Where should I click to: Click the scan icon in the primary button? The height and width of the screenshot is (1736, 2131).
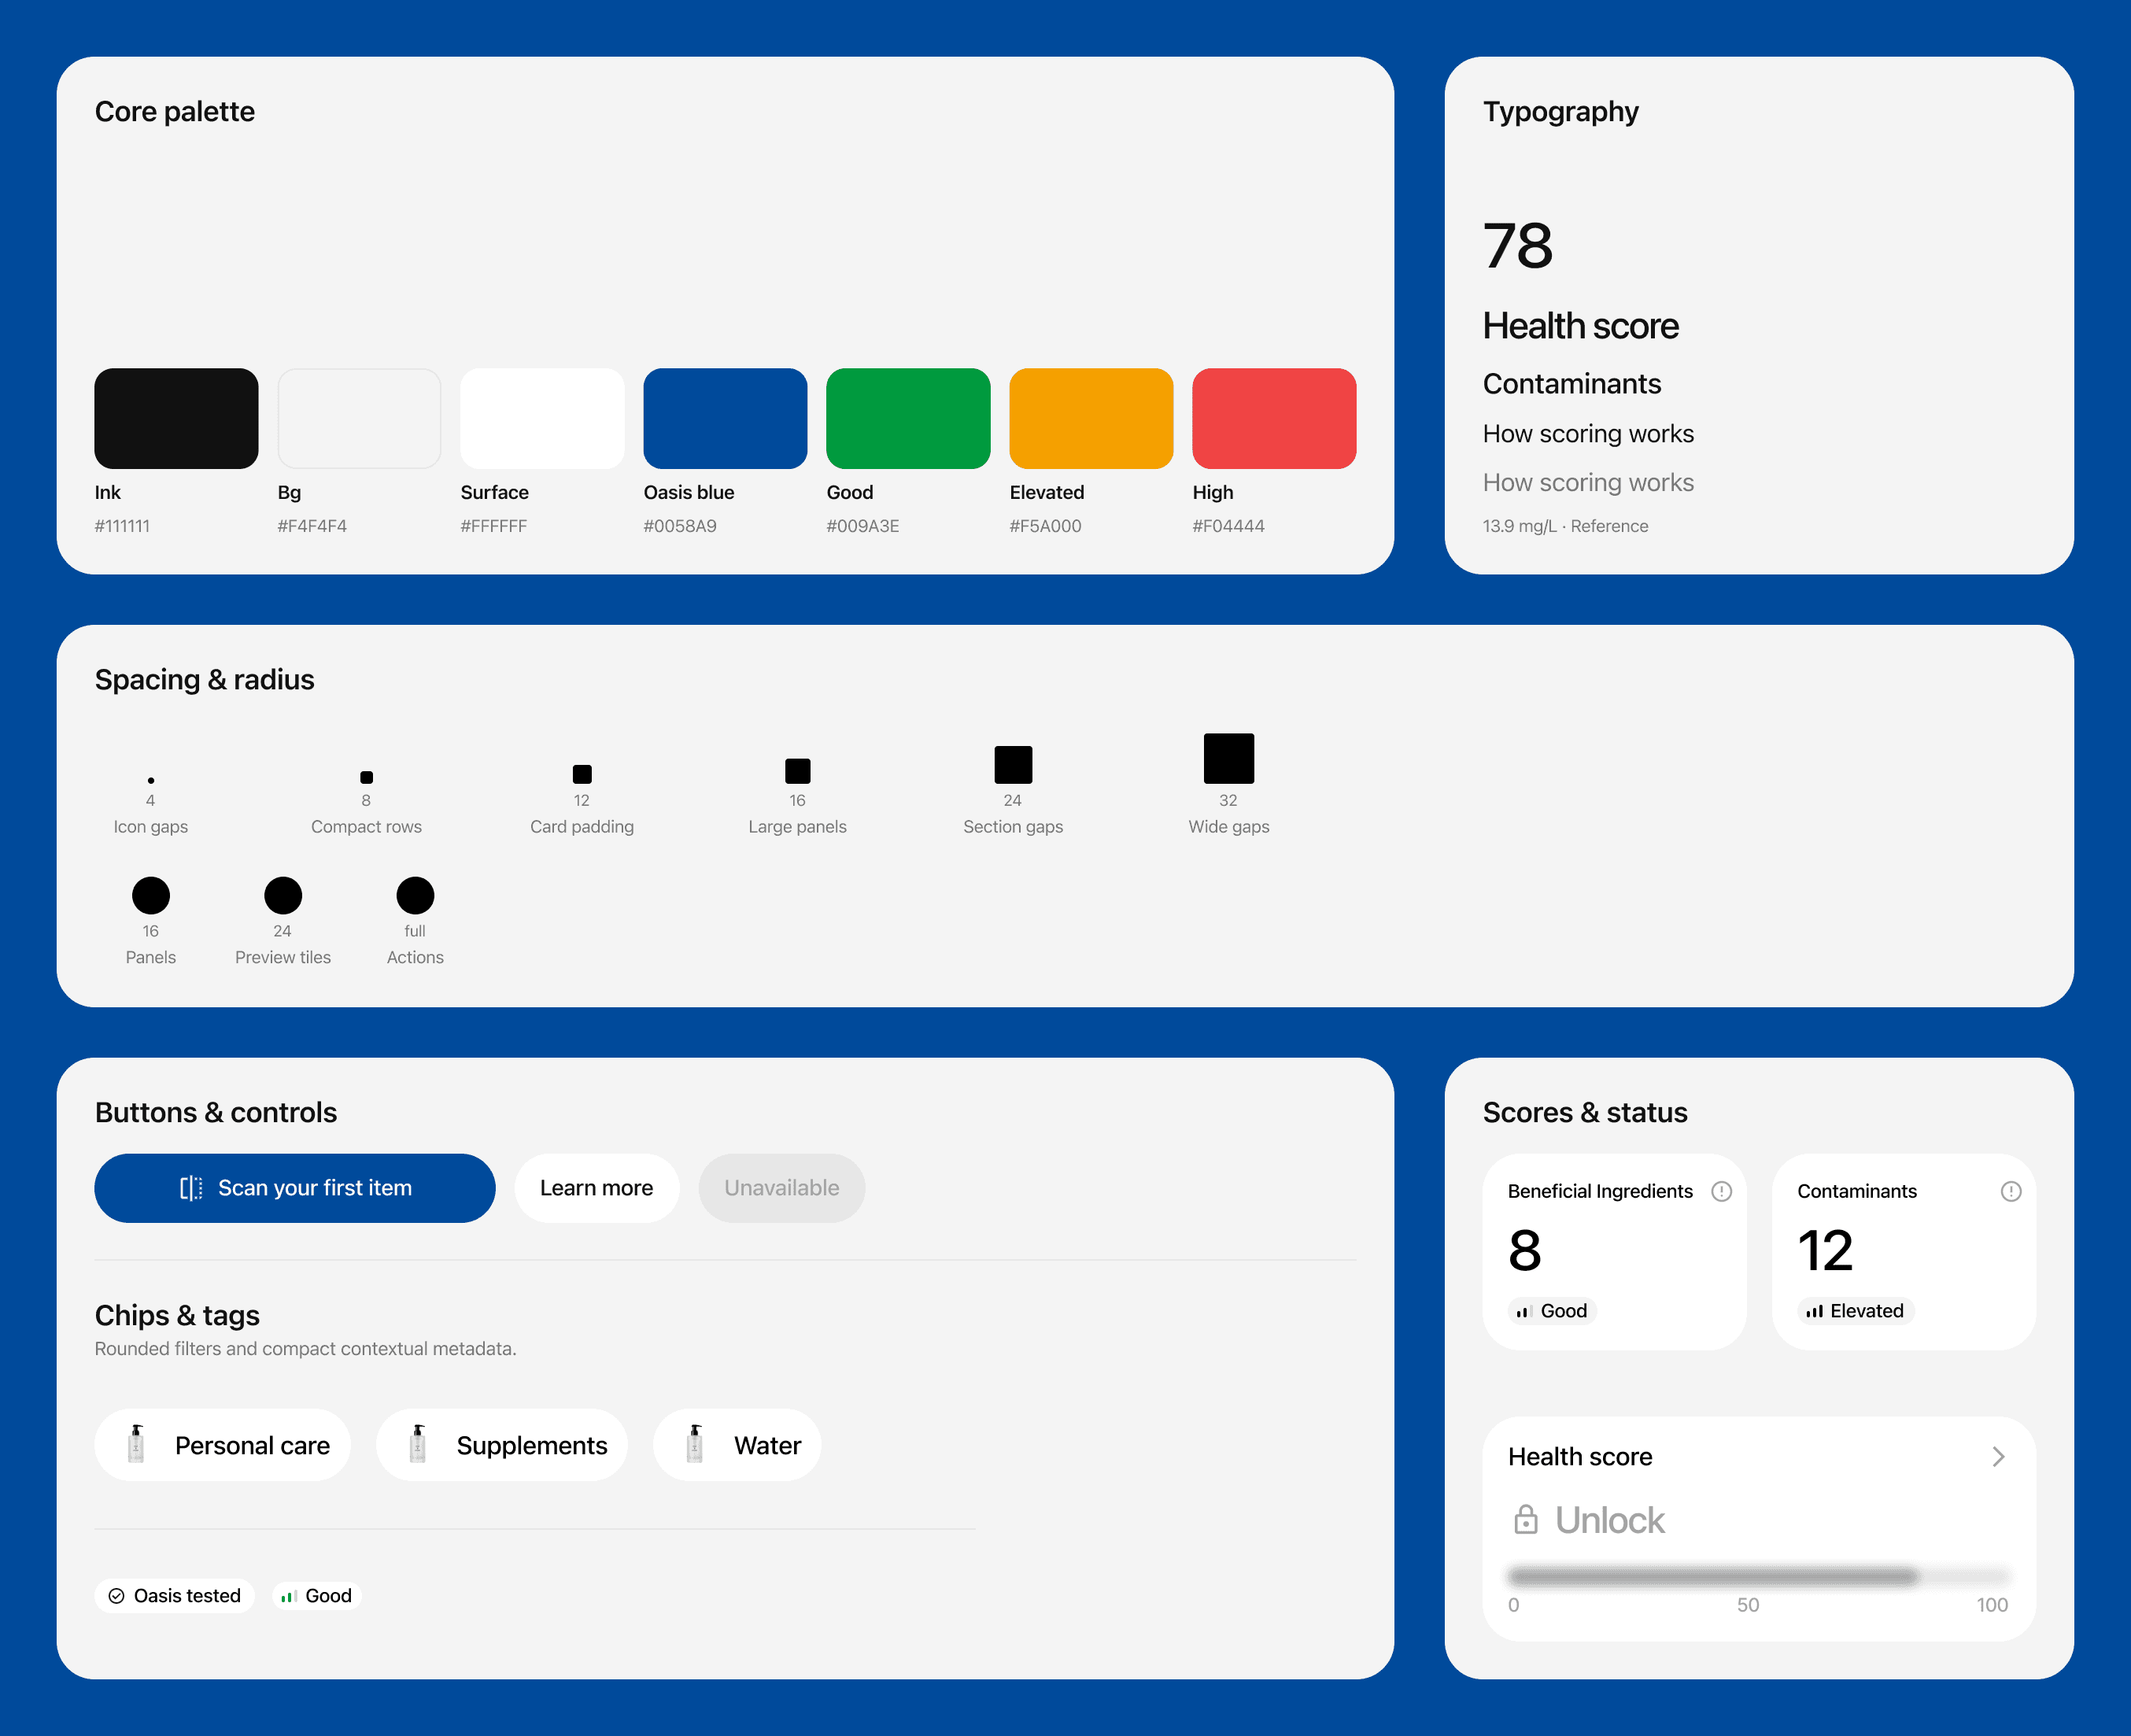(191, 1188)
